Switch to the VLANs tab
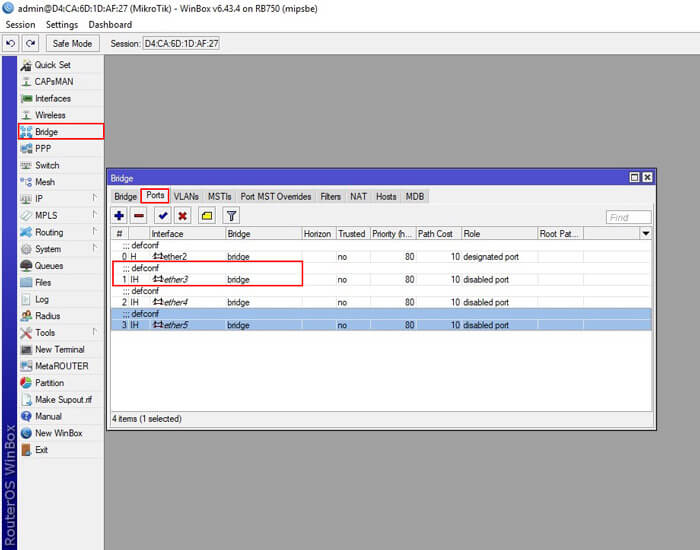Image resolution: width=700 pixels, height=550 pixels. pos(186,196)
